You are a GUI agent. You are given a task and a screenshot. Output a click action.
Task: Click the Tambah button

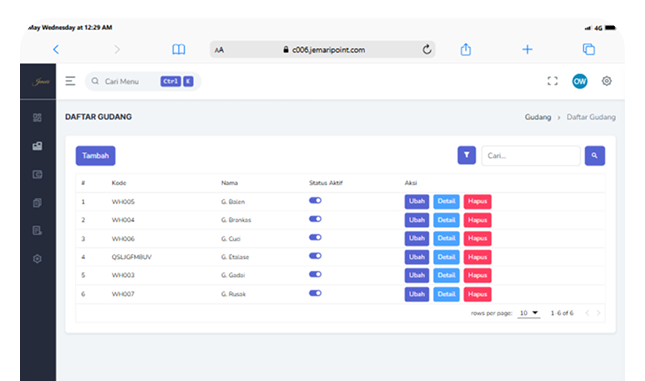click(95, 156)
